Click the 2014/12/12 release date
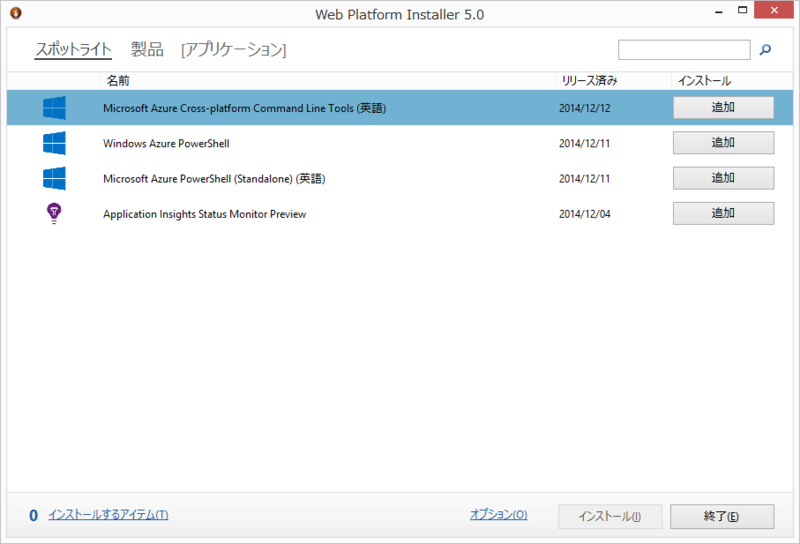The width and height of the screenshot is (800, 544). point(585,108)
